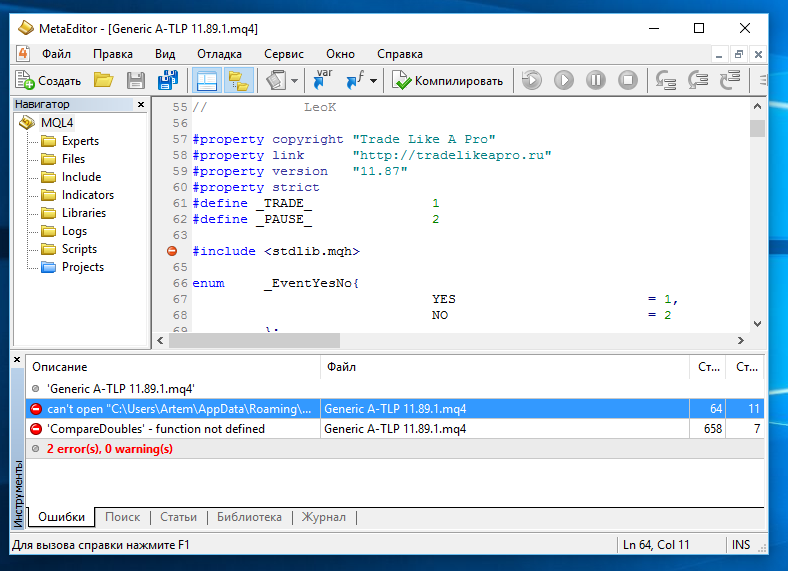Pause debugging with the pause icon
Image resolution: width=788 pixels, height=571 pixels.
(x=596, y=80)
